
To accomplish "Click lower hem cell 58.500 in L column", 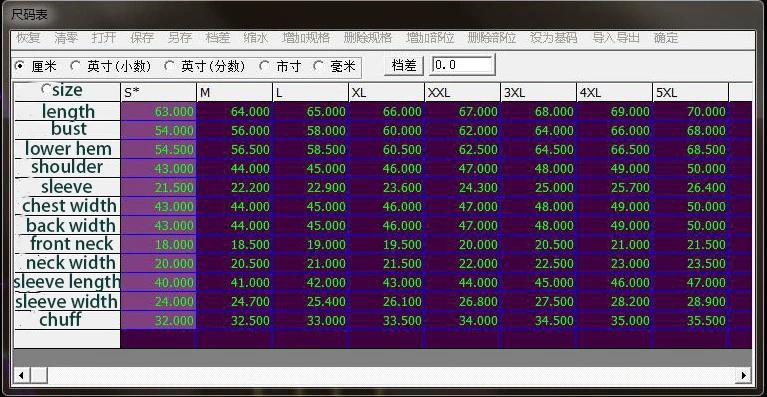I will (x=311, y=149).
